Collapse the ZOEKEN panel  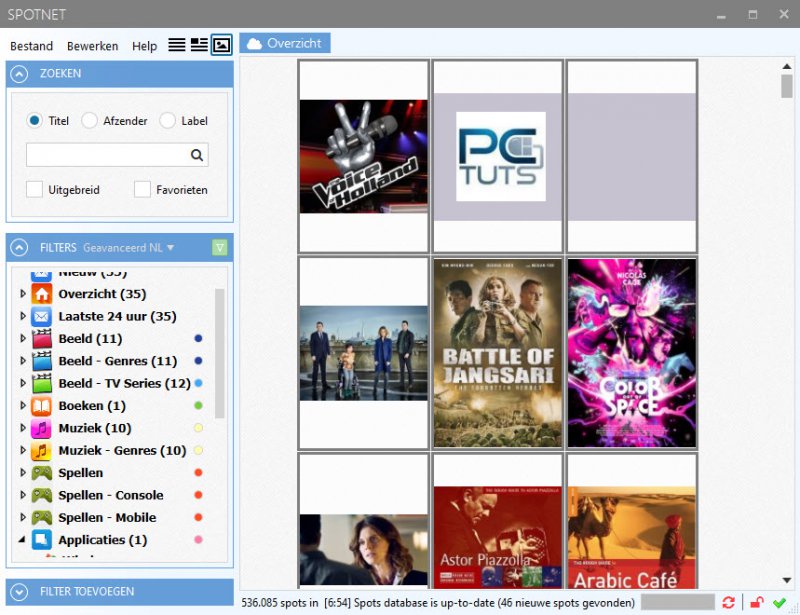coord(21,74)
